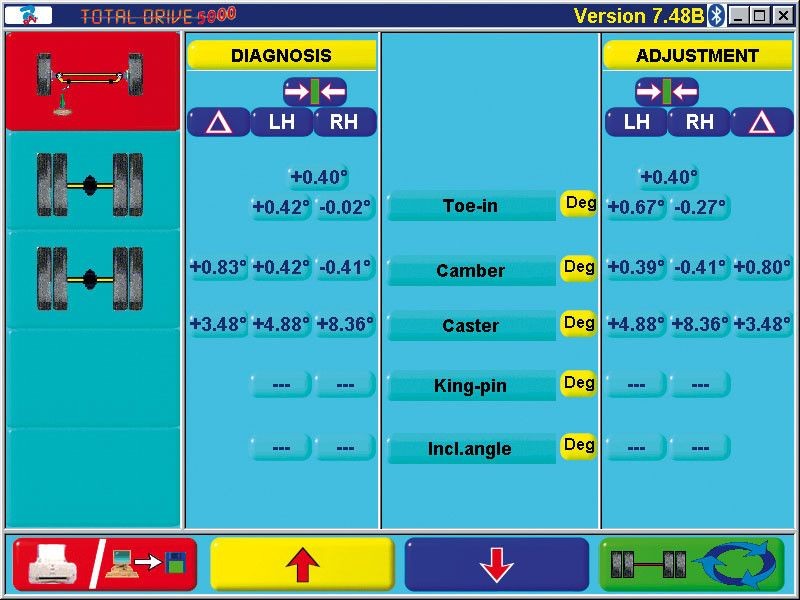
Task: Click the Incl.angle parameter label
Action: (471, 449)
